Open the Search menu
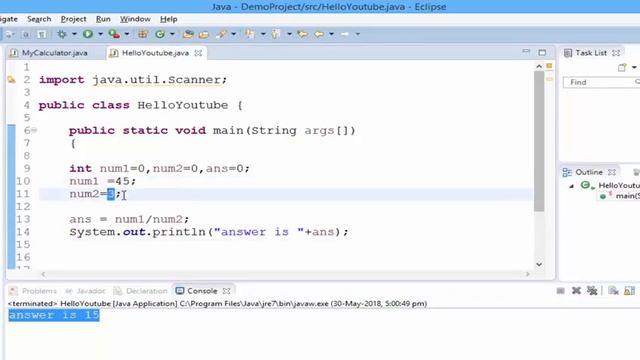Viewport: 640px width, 360px height. pos(39,19)
